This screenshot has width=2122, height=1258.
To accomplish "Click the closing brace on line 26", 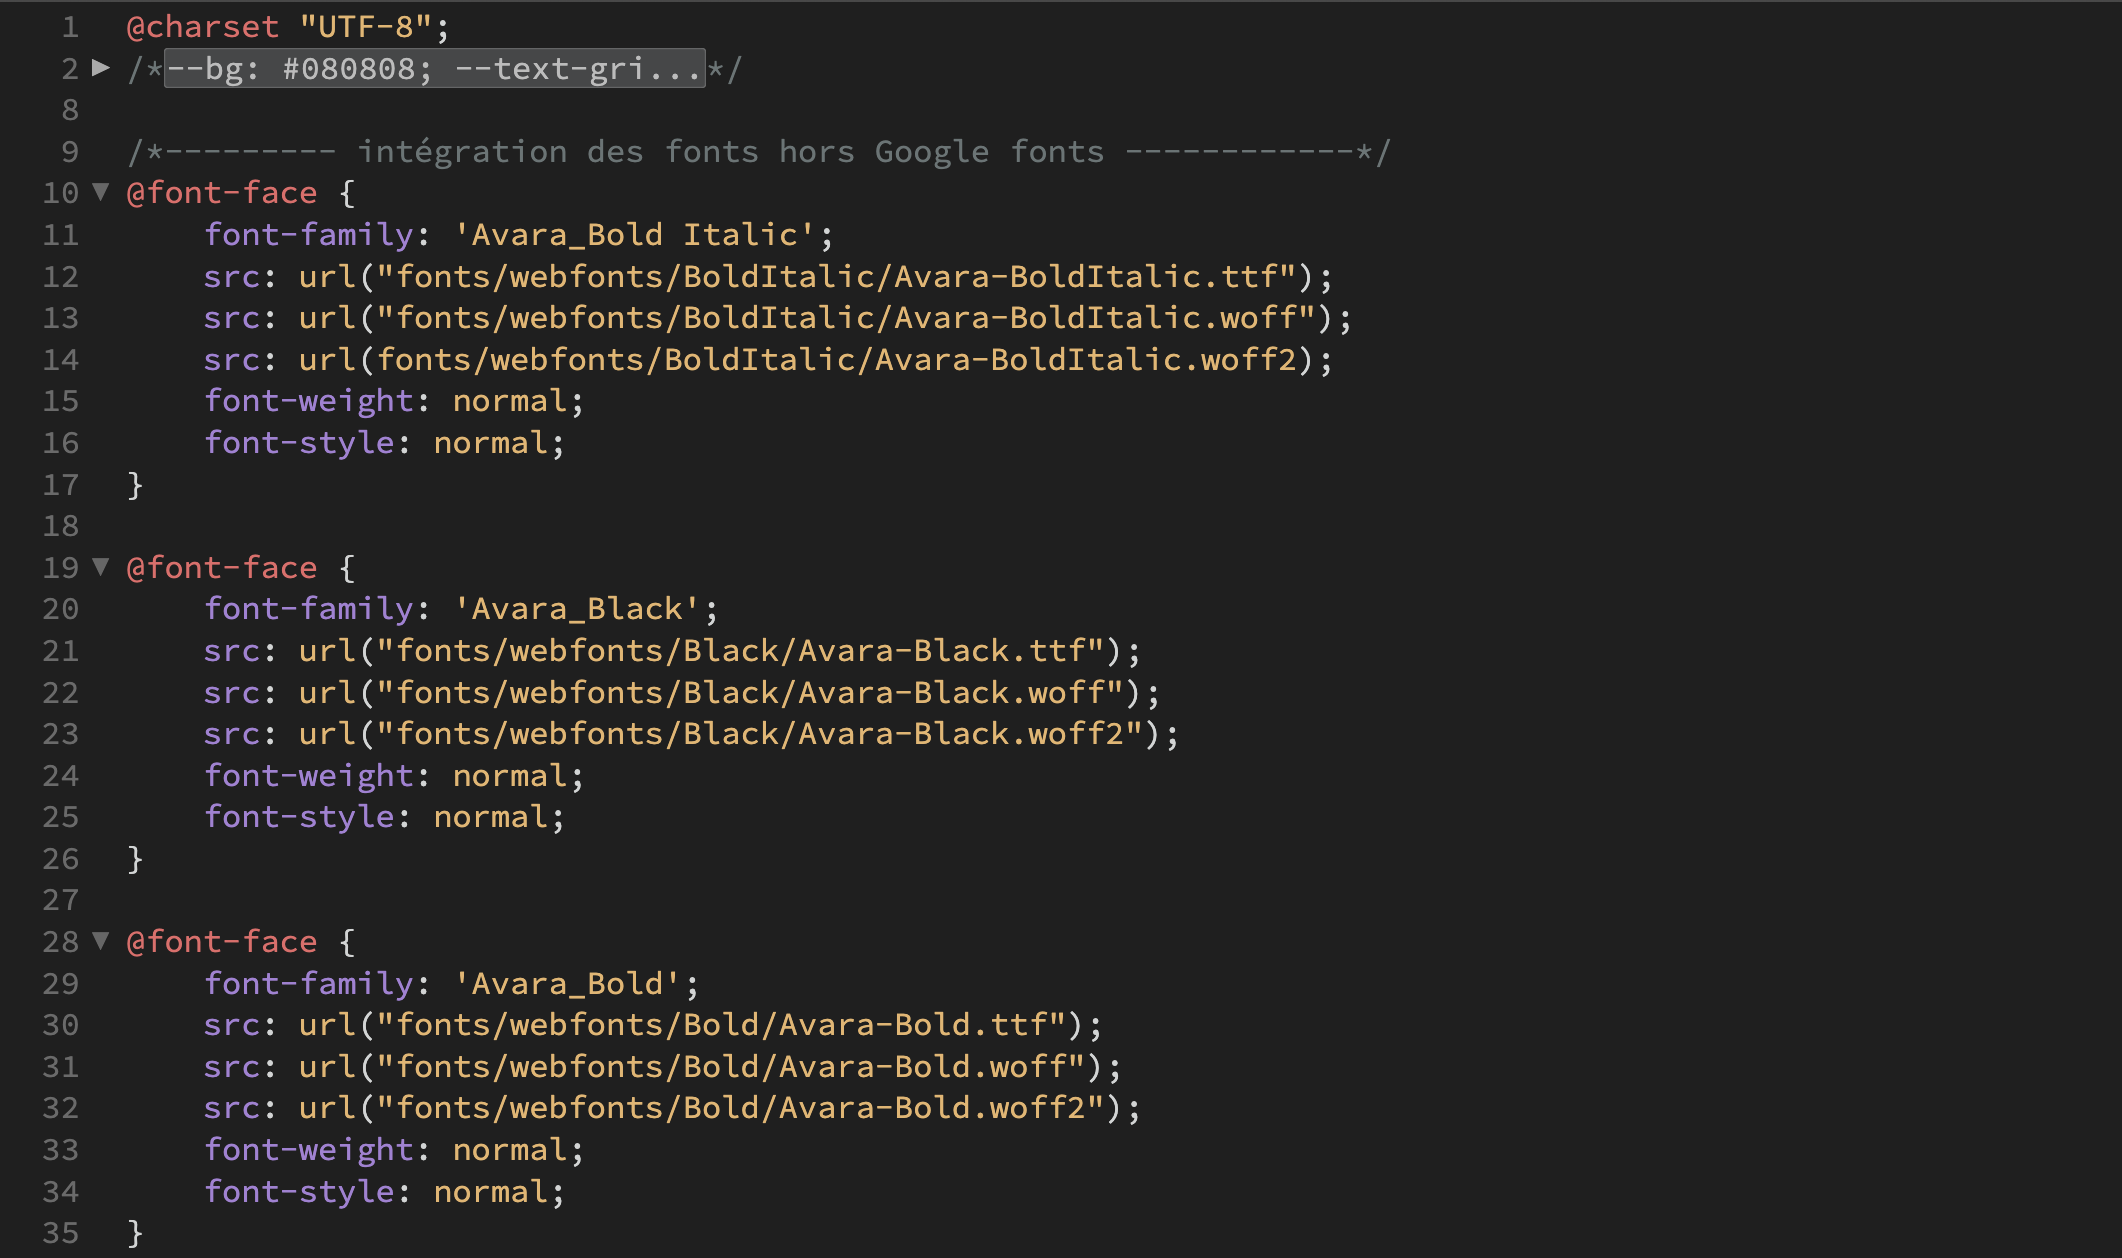I will tap(135, 859).
